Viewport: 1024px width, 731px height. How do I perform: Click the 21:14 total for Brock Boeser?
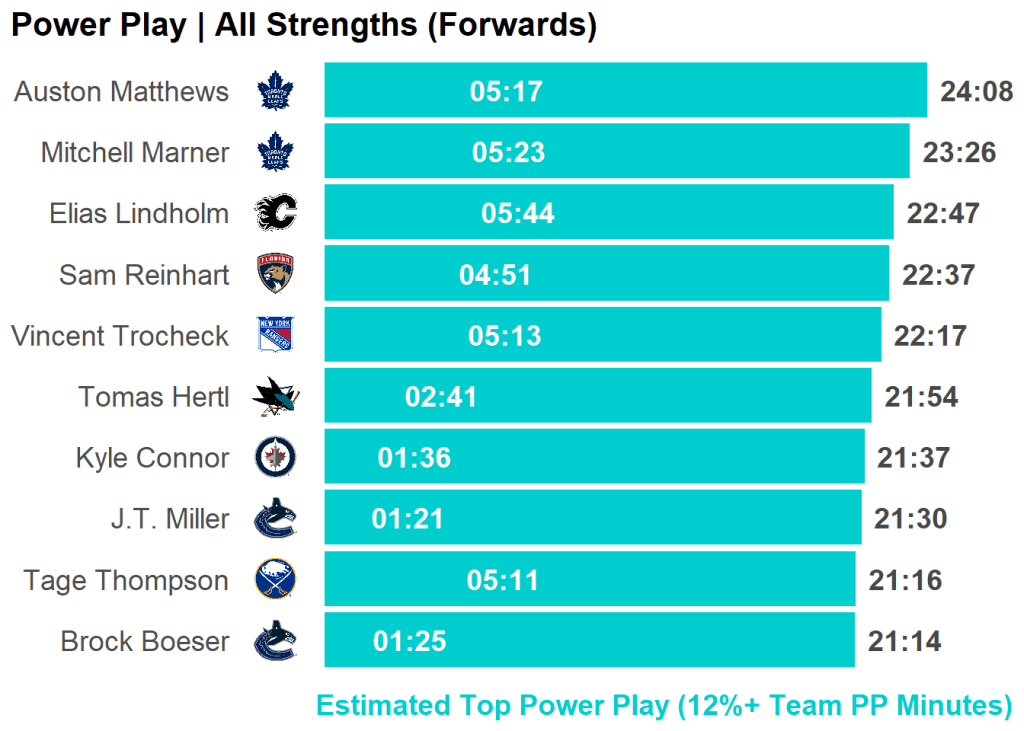905,641
